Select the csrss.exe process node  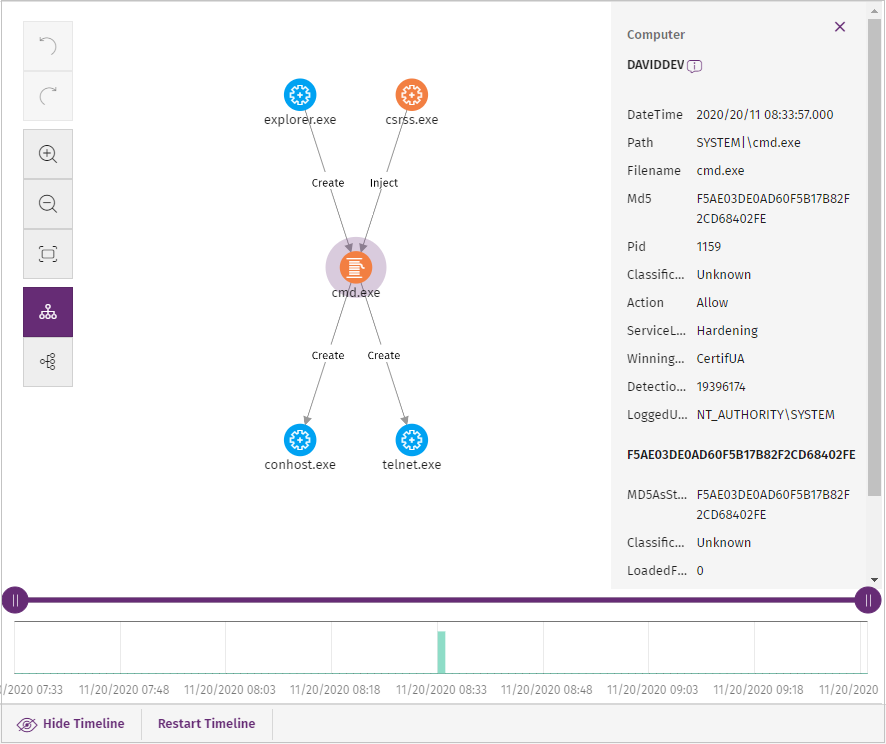coord(411,95)
